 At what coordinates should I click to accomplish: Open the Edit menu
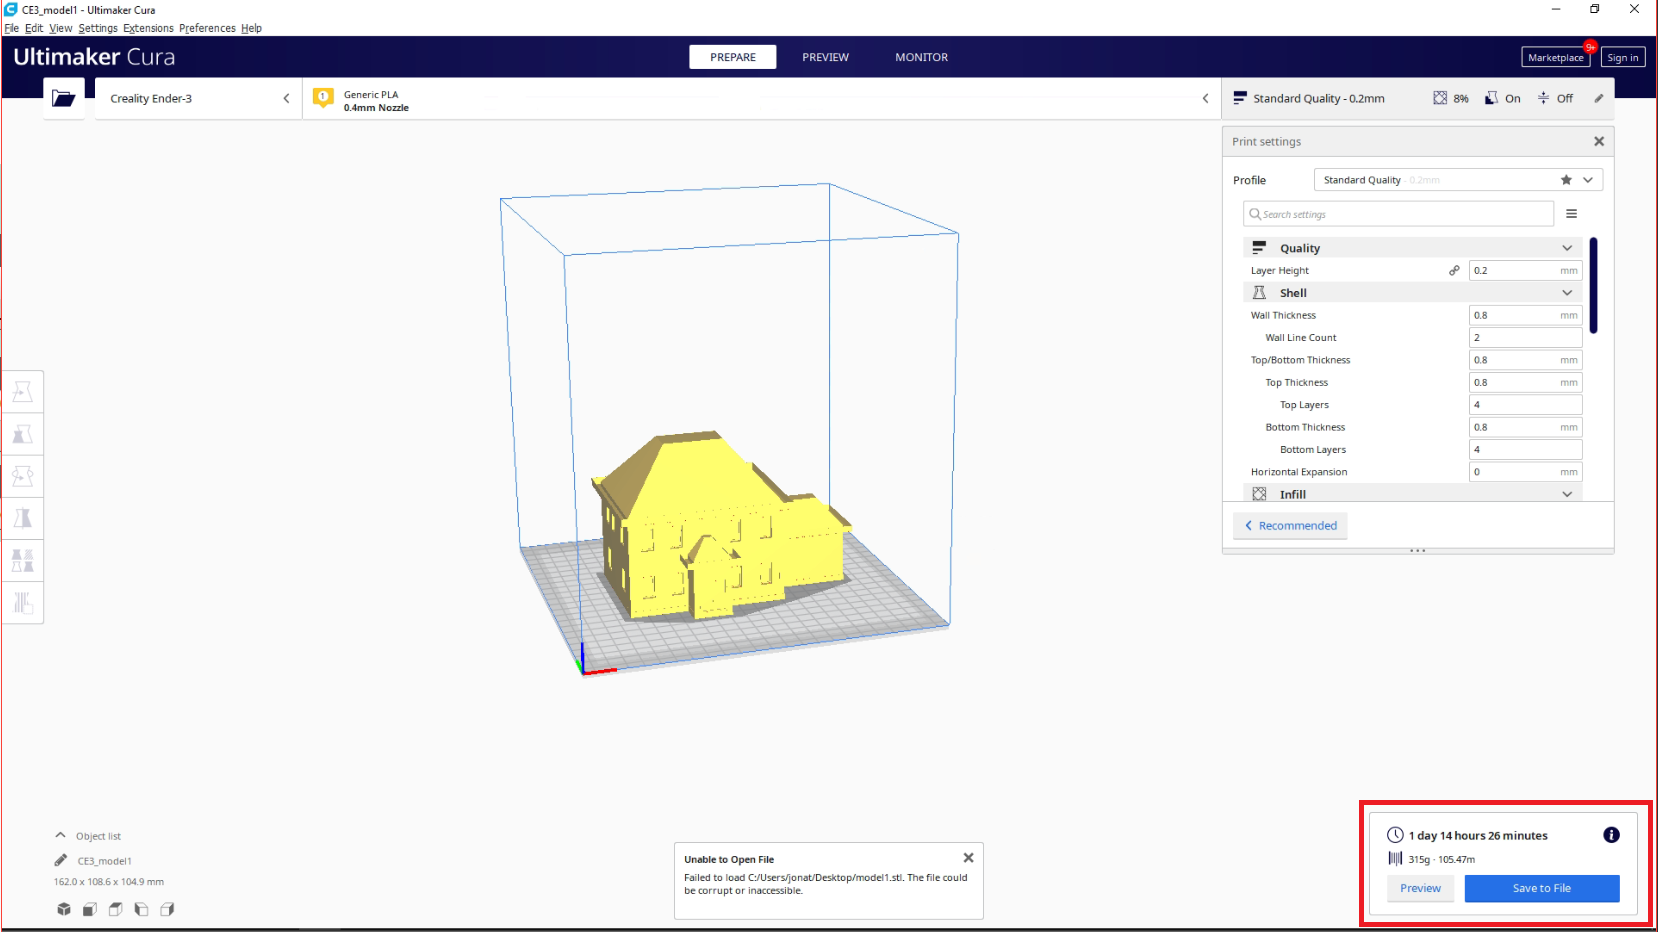pyautogui.click(x=34, y=28)
